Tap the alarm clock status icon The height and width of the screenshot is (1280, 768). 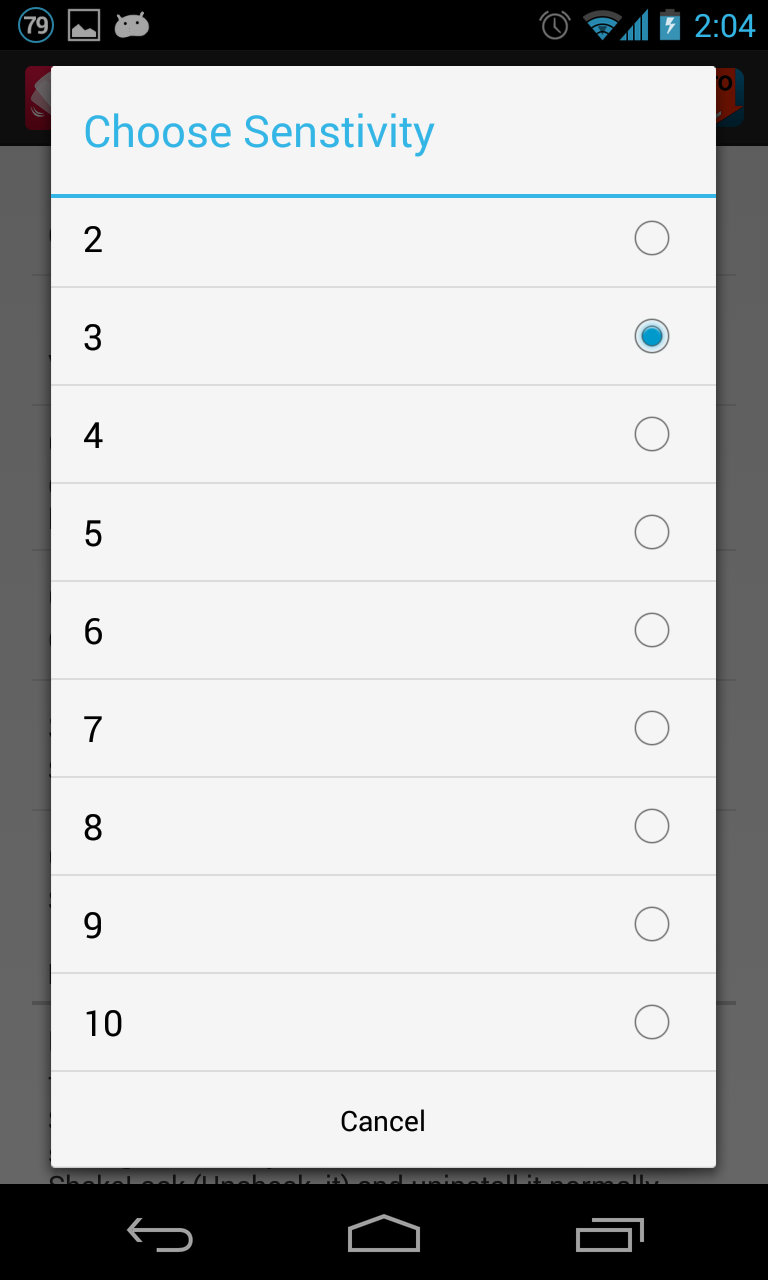pyautogui.click(x=555, y=25)
